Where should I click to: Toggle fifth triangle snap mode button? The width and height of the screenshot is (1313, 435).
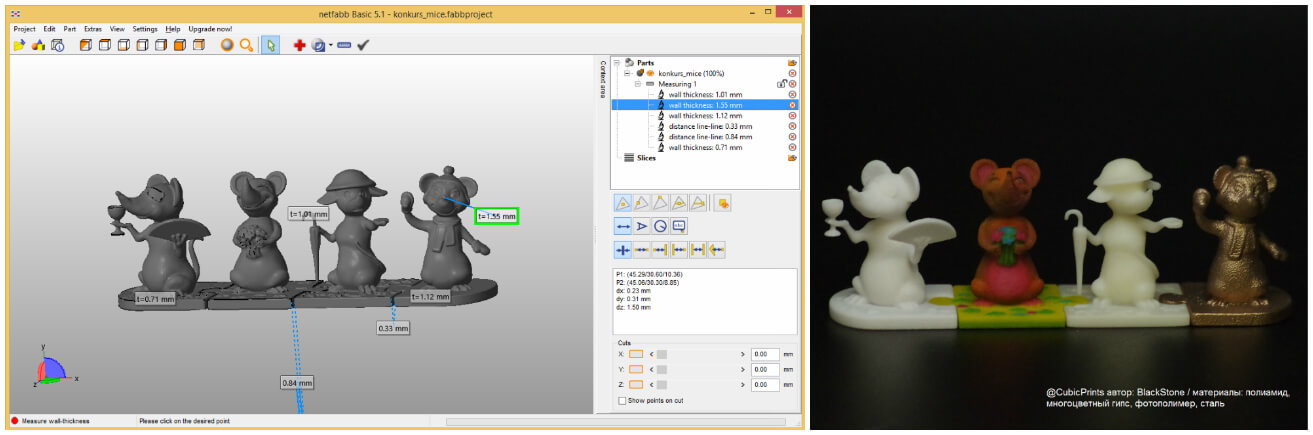(x=698, y=202)
